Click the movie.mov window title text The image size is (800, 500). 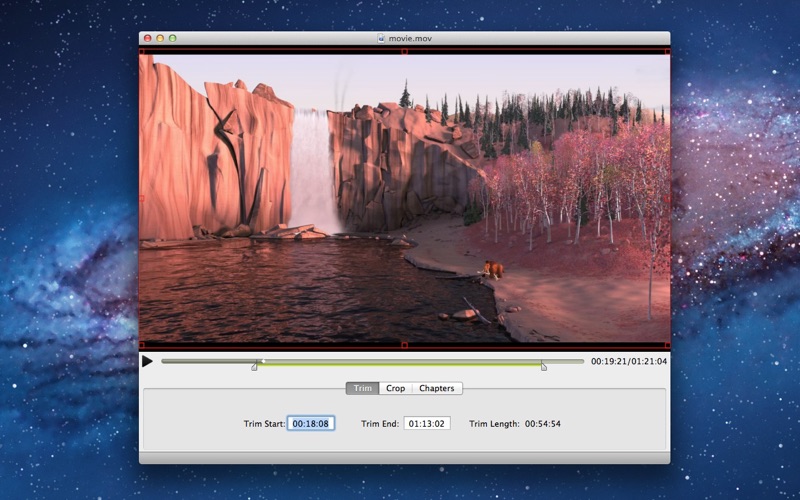pyautogui.click(x=410, y=38)
